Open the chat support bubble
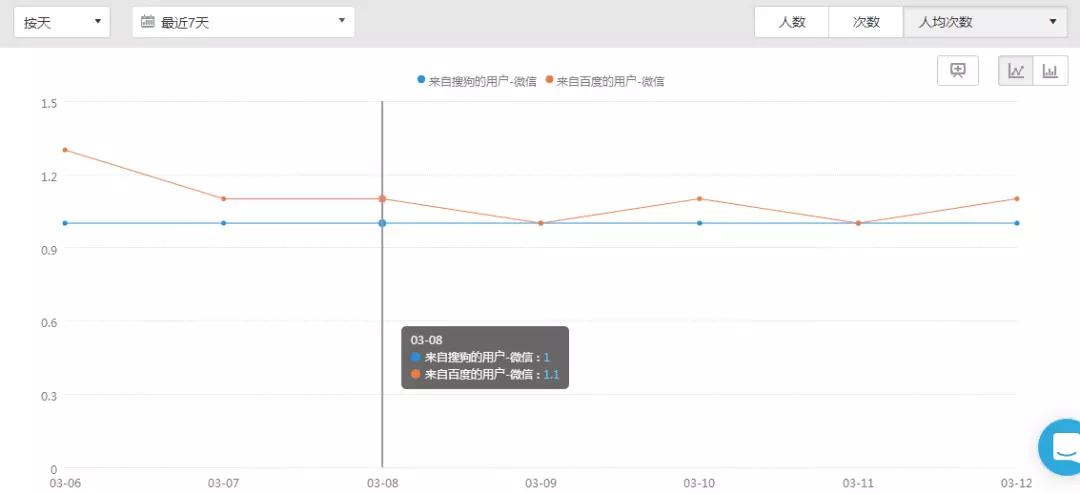 pyautogui.click(x=1061, y=446)
